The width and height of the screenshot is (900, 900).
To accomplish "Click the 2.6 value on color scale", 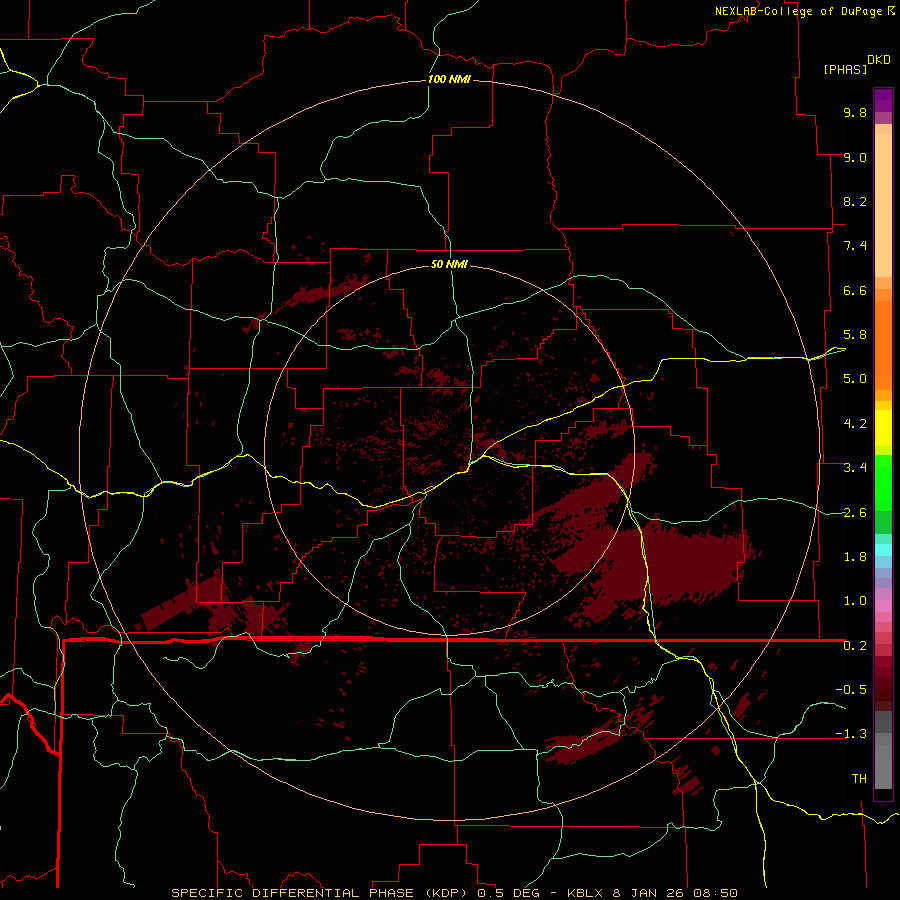I will click(x=855, y=513).
